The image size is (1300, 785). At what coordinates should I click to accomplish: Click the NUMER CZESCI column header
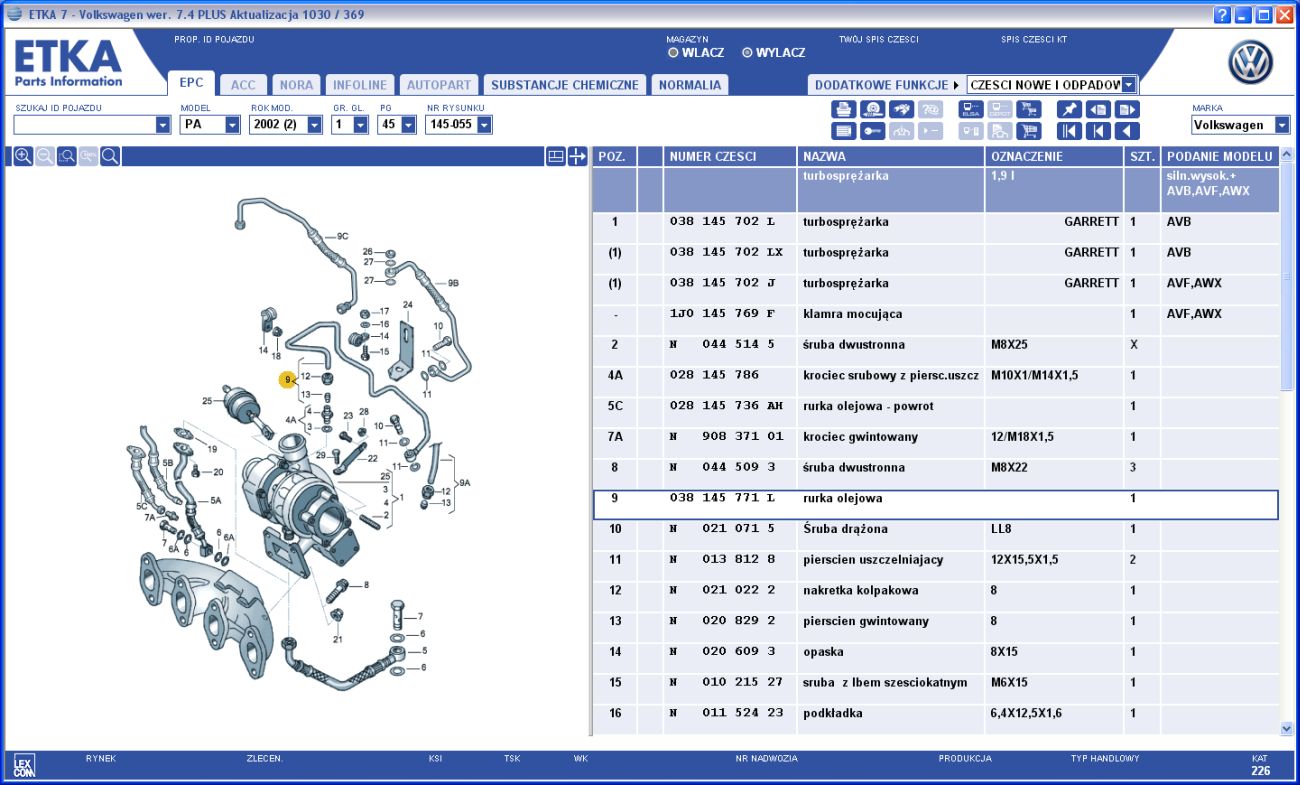(730, 156)
